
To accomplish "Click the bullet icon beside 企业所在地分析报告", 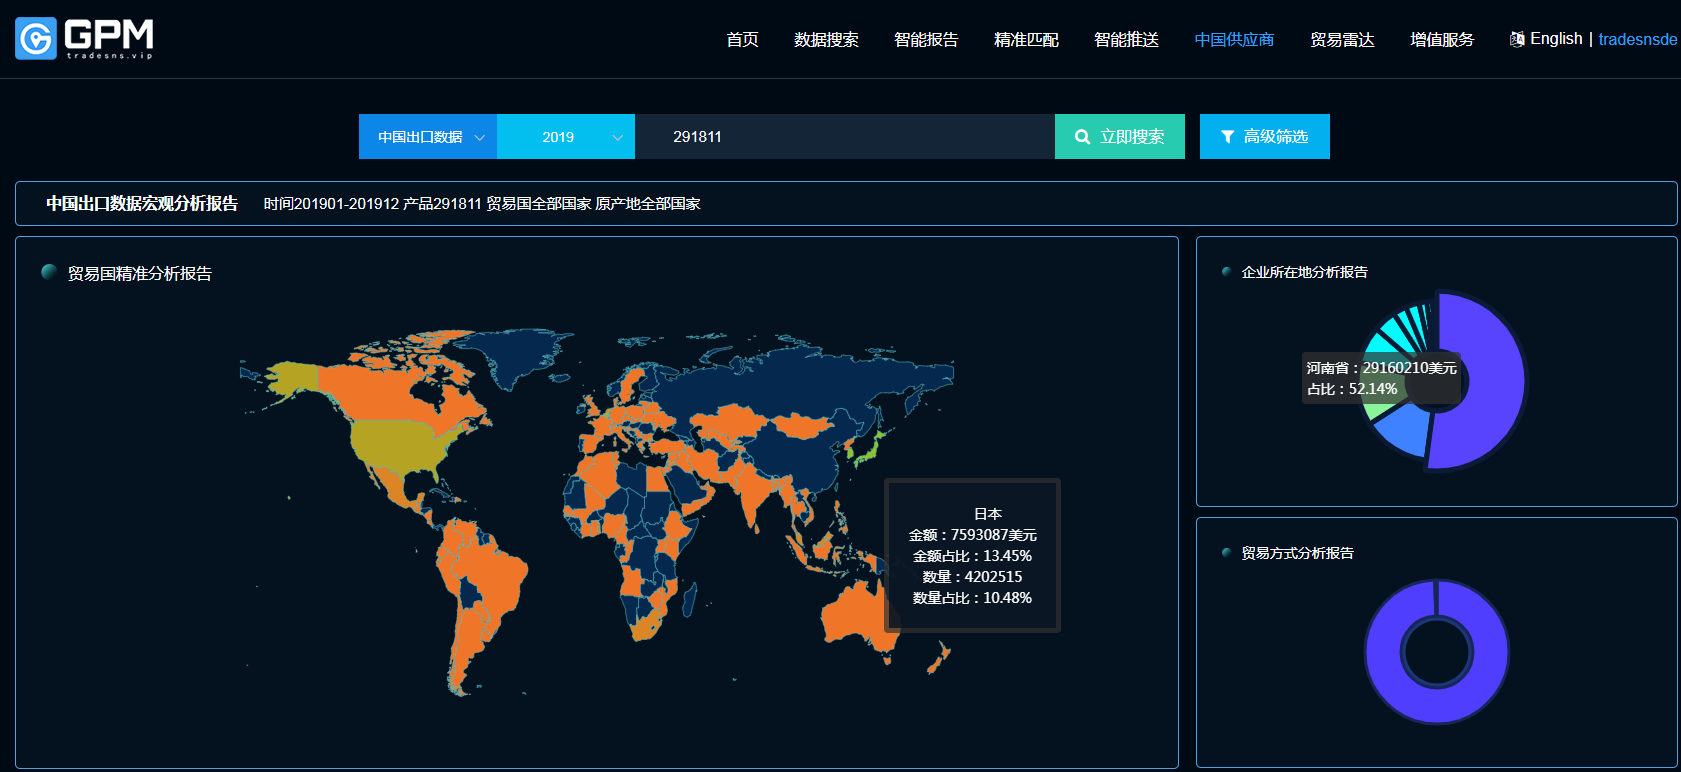I will click(x=1226, y=272).
